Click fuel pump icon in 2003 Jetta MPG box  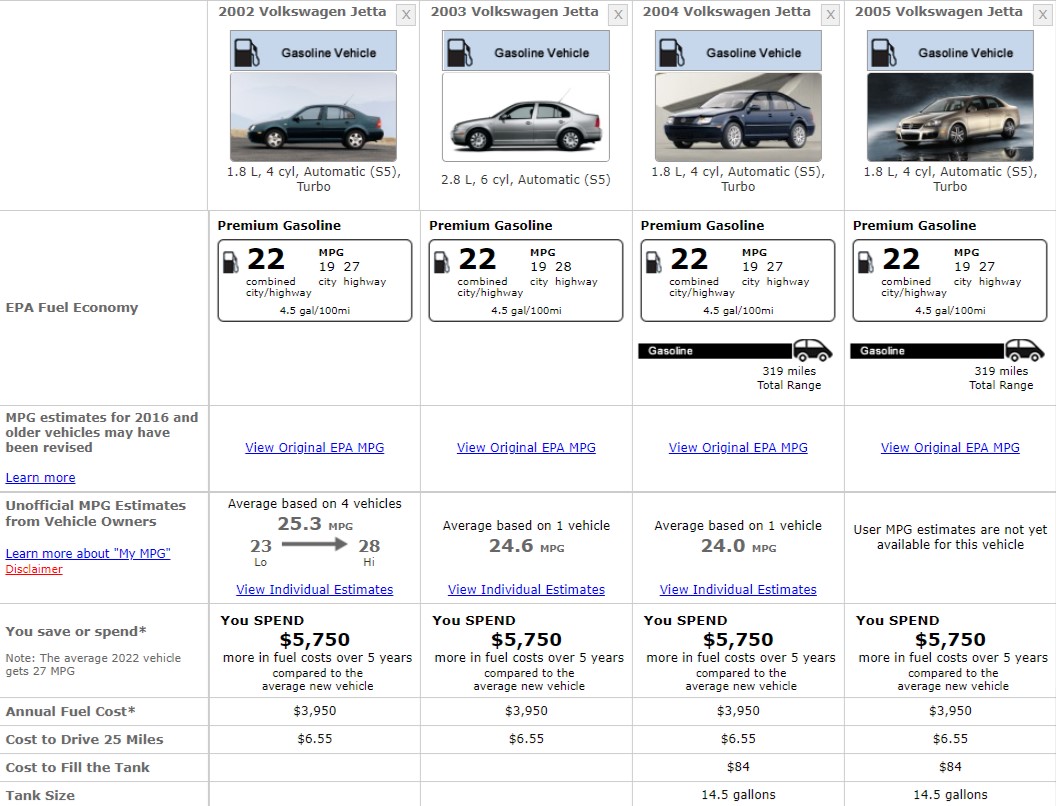tap(442, 262)
